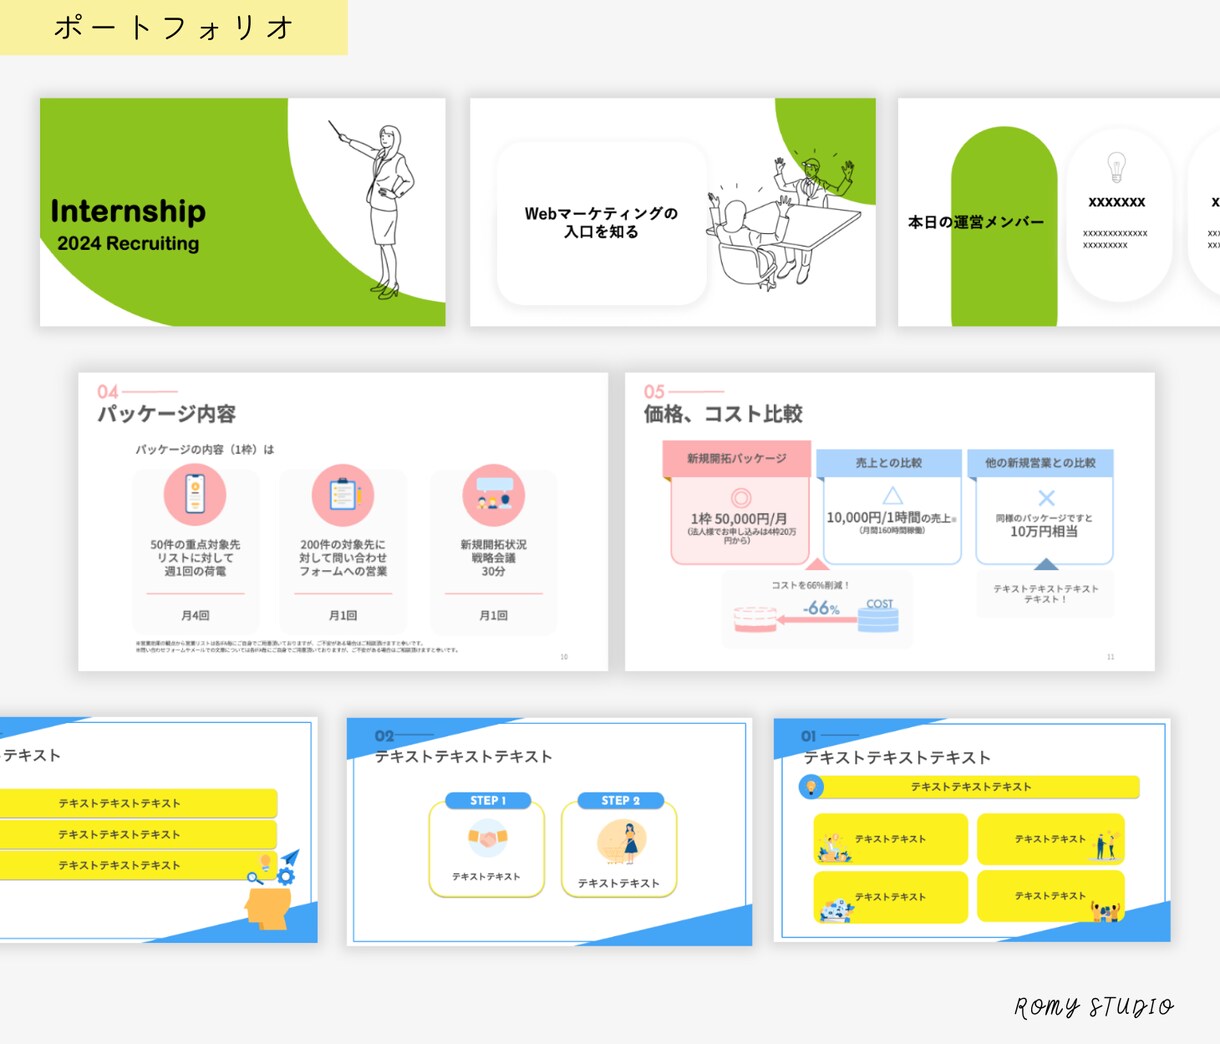This screenshot has height=1044, width=1220.
Task: Click the double circle icon above 1枠 50,000円/月
Action: click(x=740, y=497)
